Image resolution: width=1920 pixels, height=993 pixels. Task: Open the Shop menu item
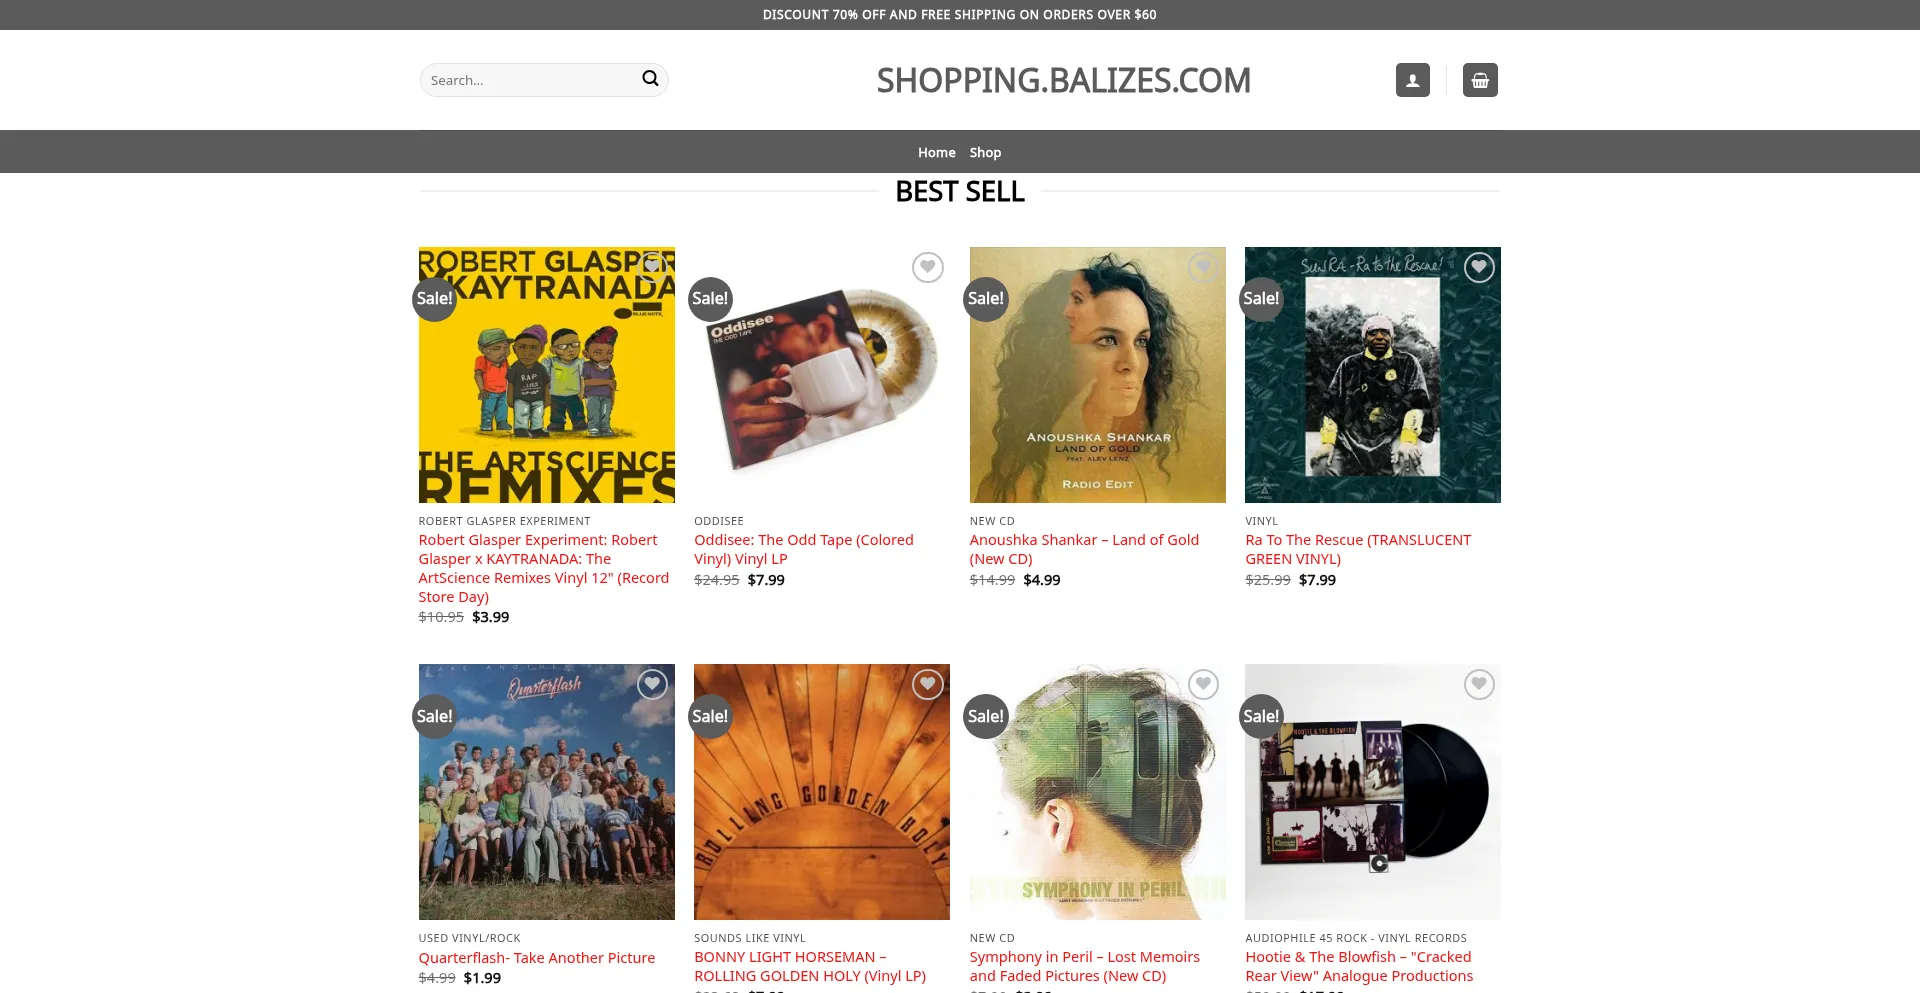coord(985,152)
